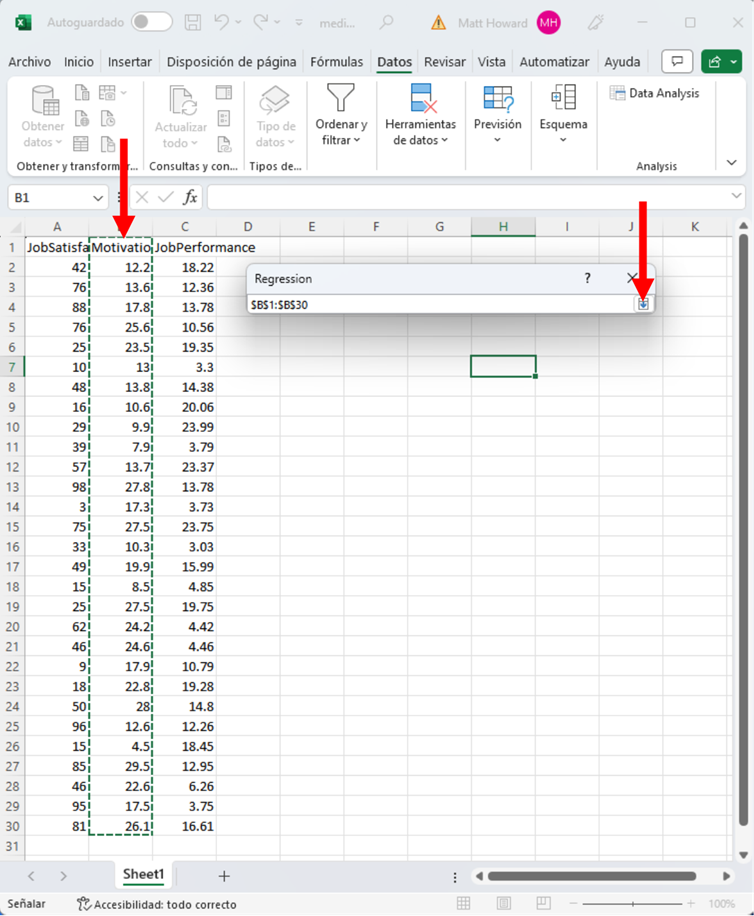Switch to the Fórmulas tab
754x916 pixels.
tap(336, 62)
